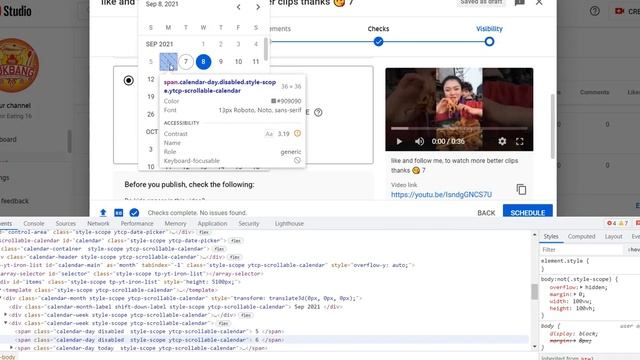Open the Application tab
Image resolution: width=640 pixels, height=360 pixels.
pos(212,224)
